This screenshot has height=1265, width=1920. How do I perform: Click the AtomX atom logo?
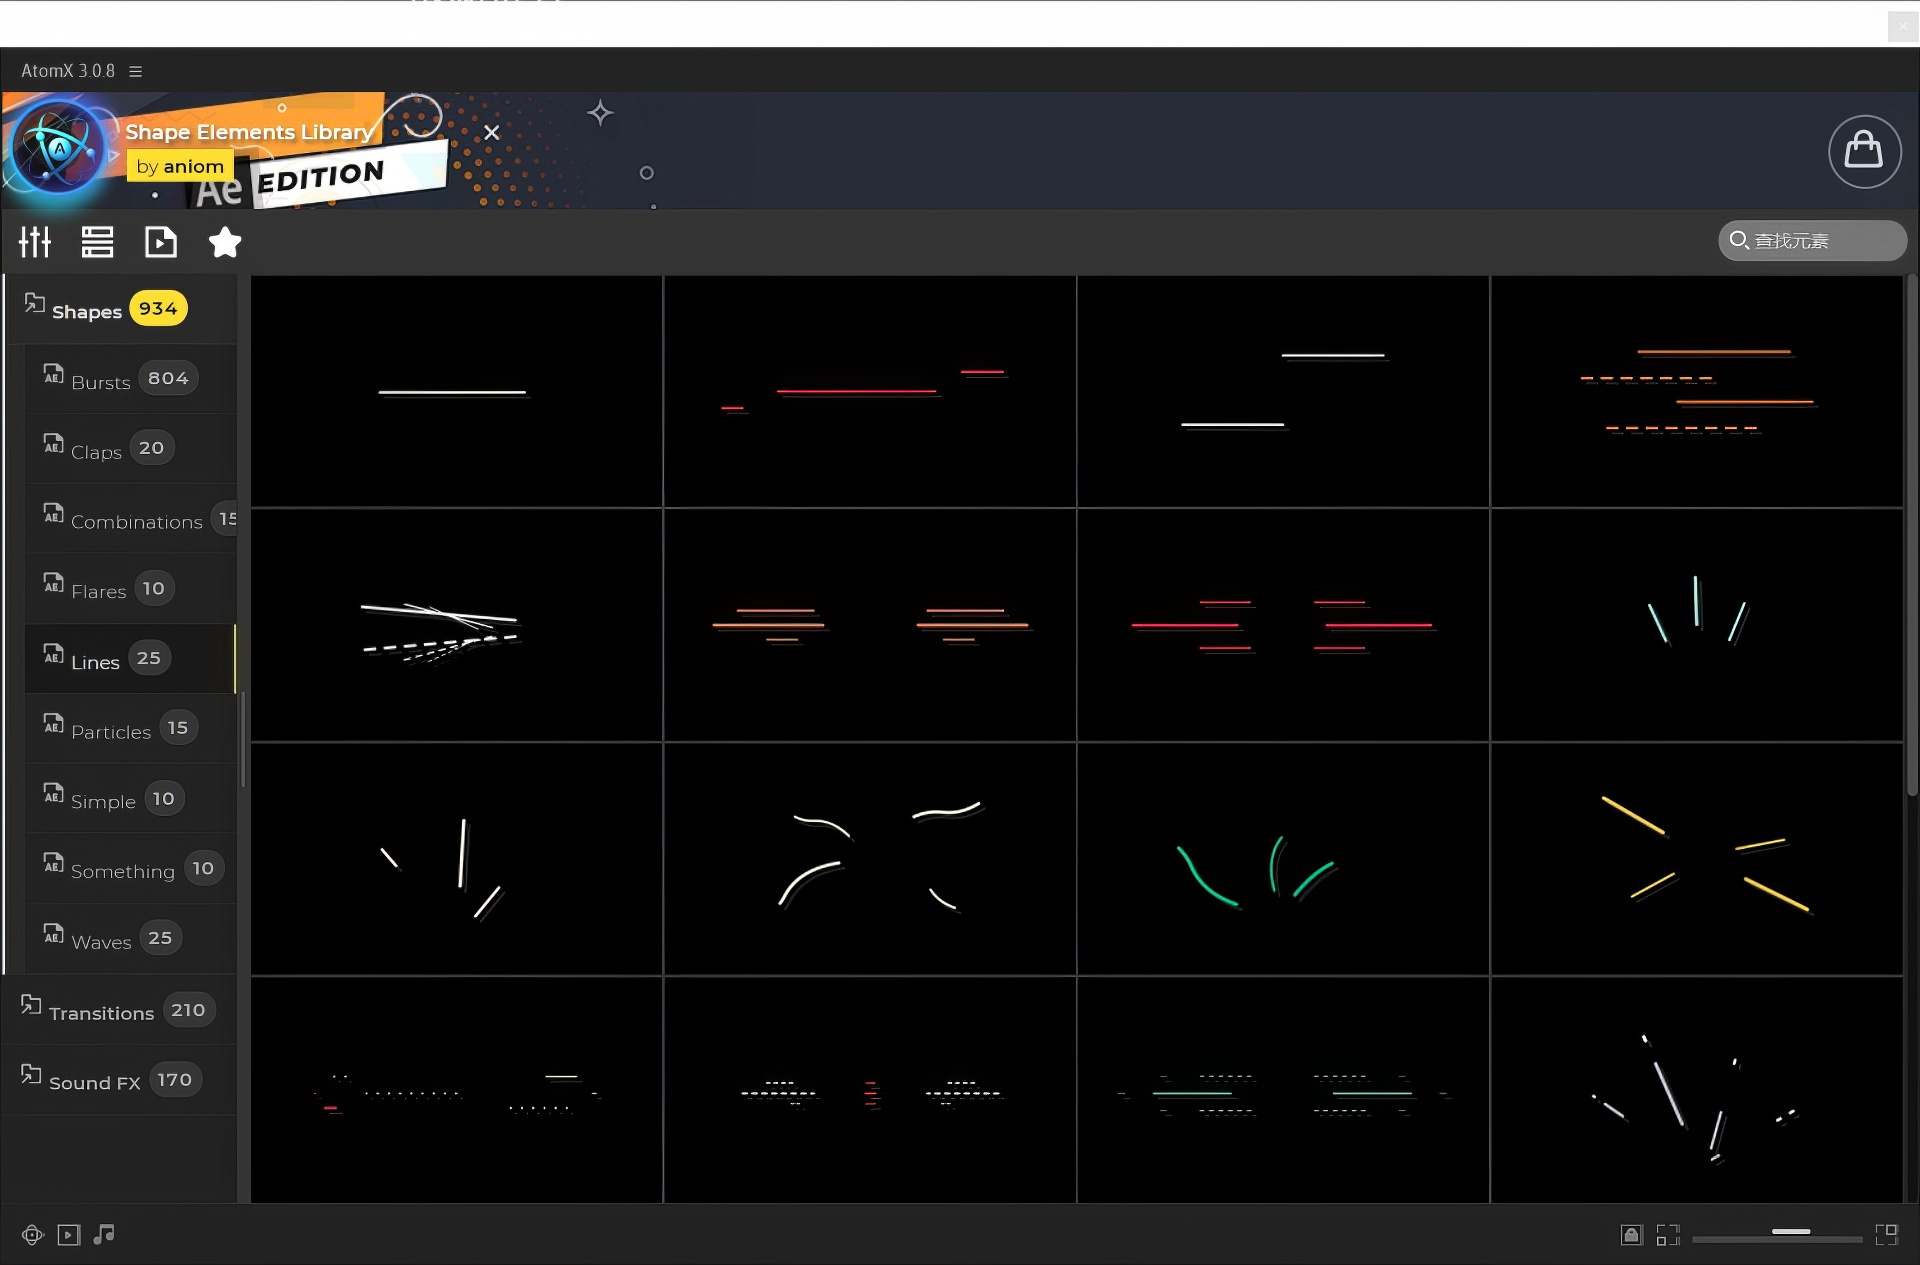[x=58, y=150]
